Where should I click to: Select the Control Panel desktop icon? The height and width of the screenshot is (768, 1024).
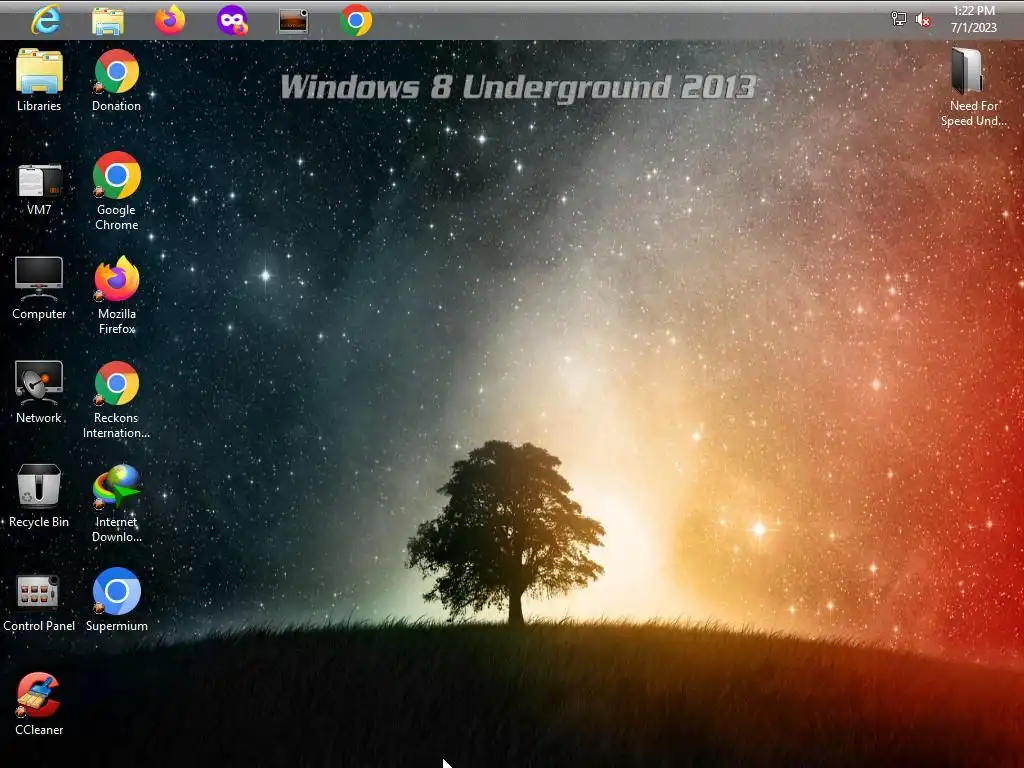[x=39, y=603]
